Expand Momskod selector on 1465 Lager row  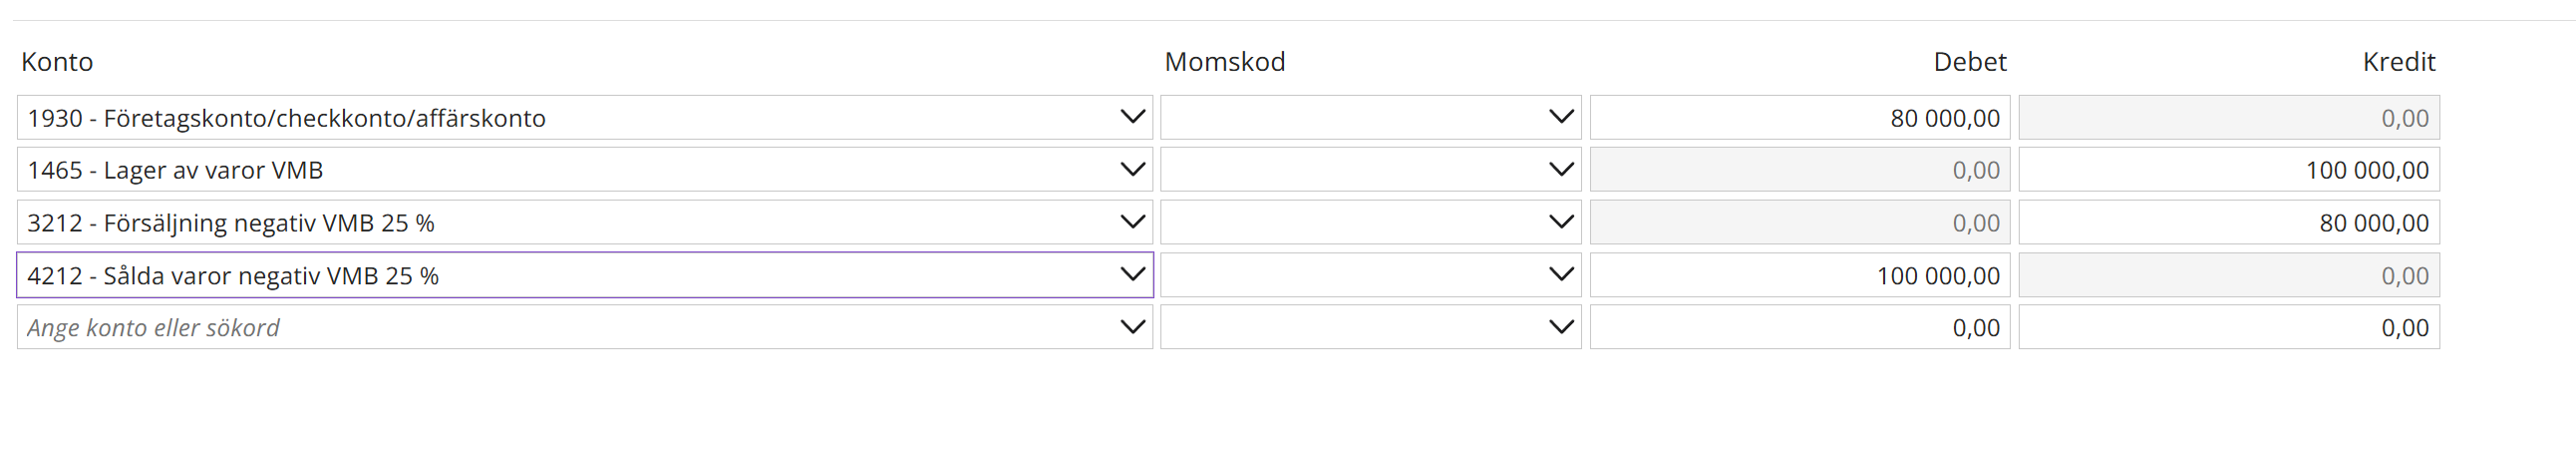pyautogui.click(x=1560, y=170)
